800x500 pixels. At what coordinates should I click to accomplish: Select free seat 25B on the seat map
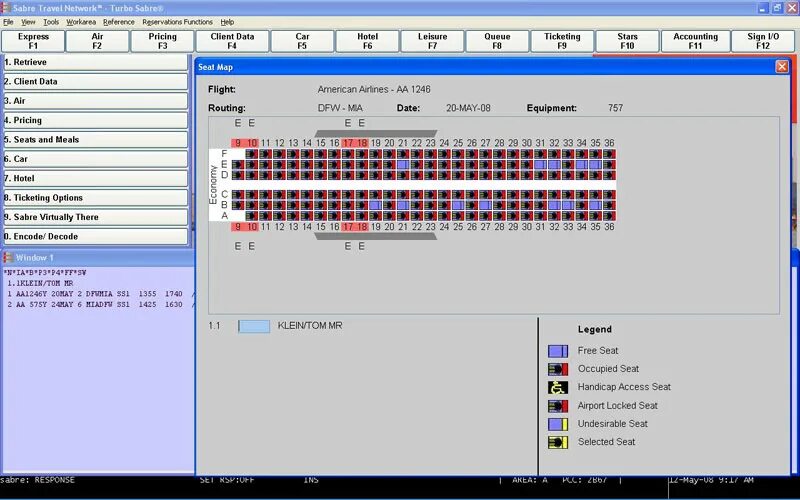point(458,205)
